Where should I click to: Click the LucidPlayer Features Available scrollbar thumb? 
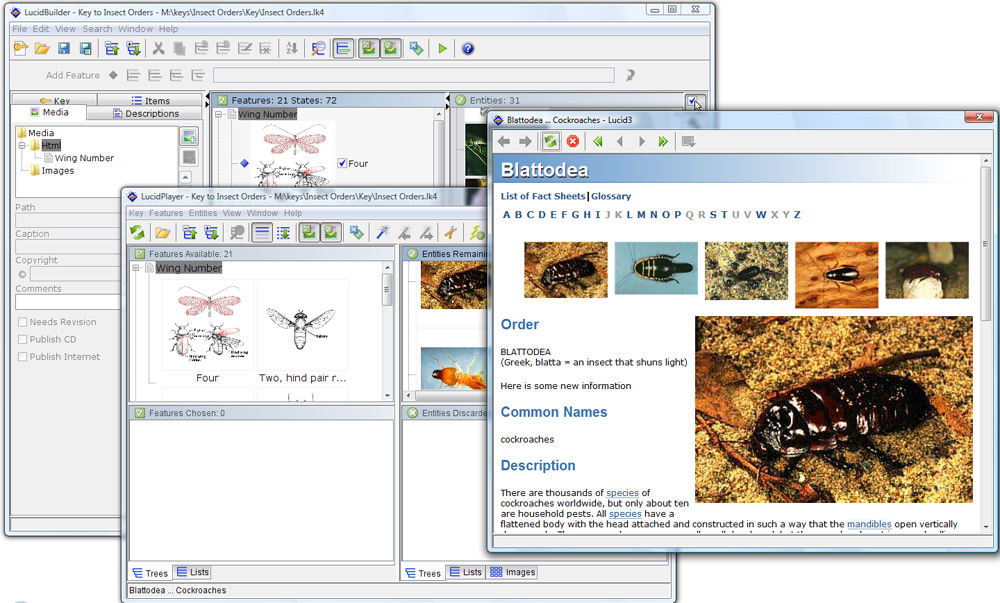point(387,290)
